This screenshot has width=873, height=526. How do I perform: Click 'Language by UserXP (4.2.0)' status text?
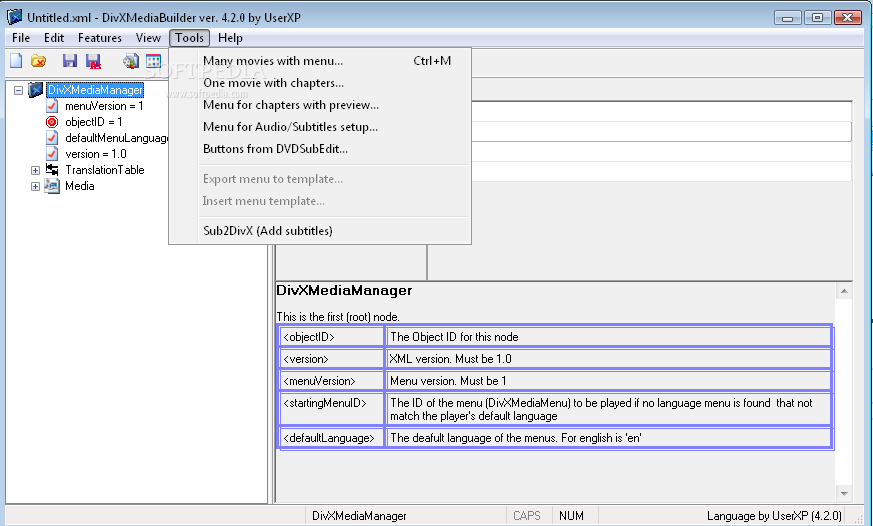[774, 516]
